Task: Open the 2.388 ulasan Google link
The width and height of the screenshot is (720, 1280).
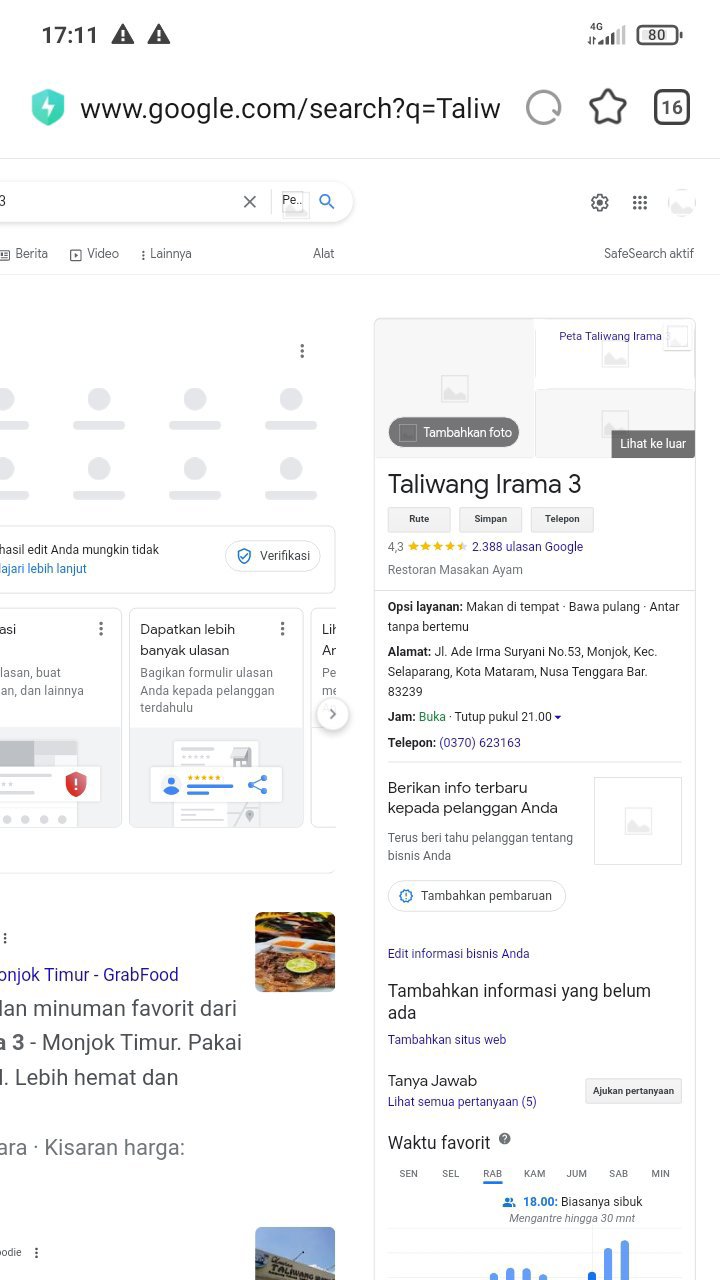Action: tap(527, 547)
